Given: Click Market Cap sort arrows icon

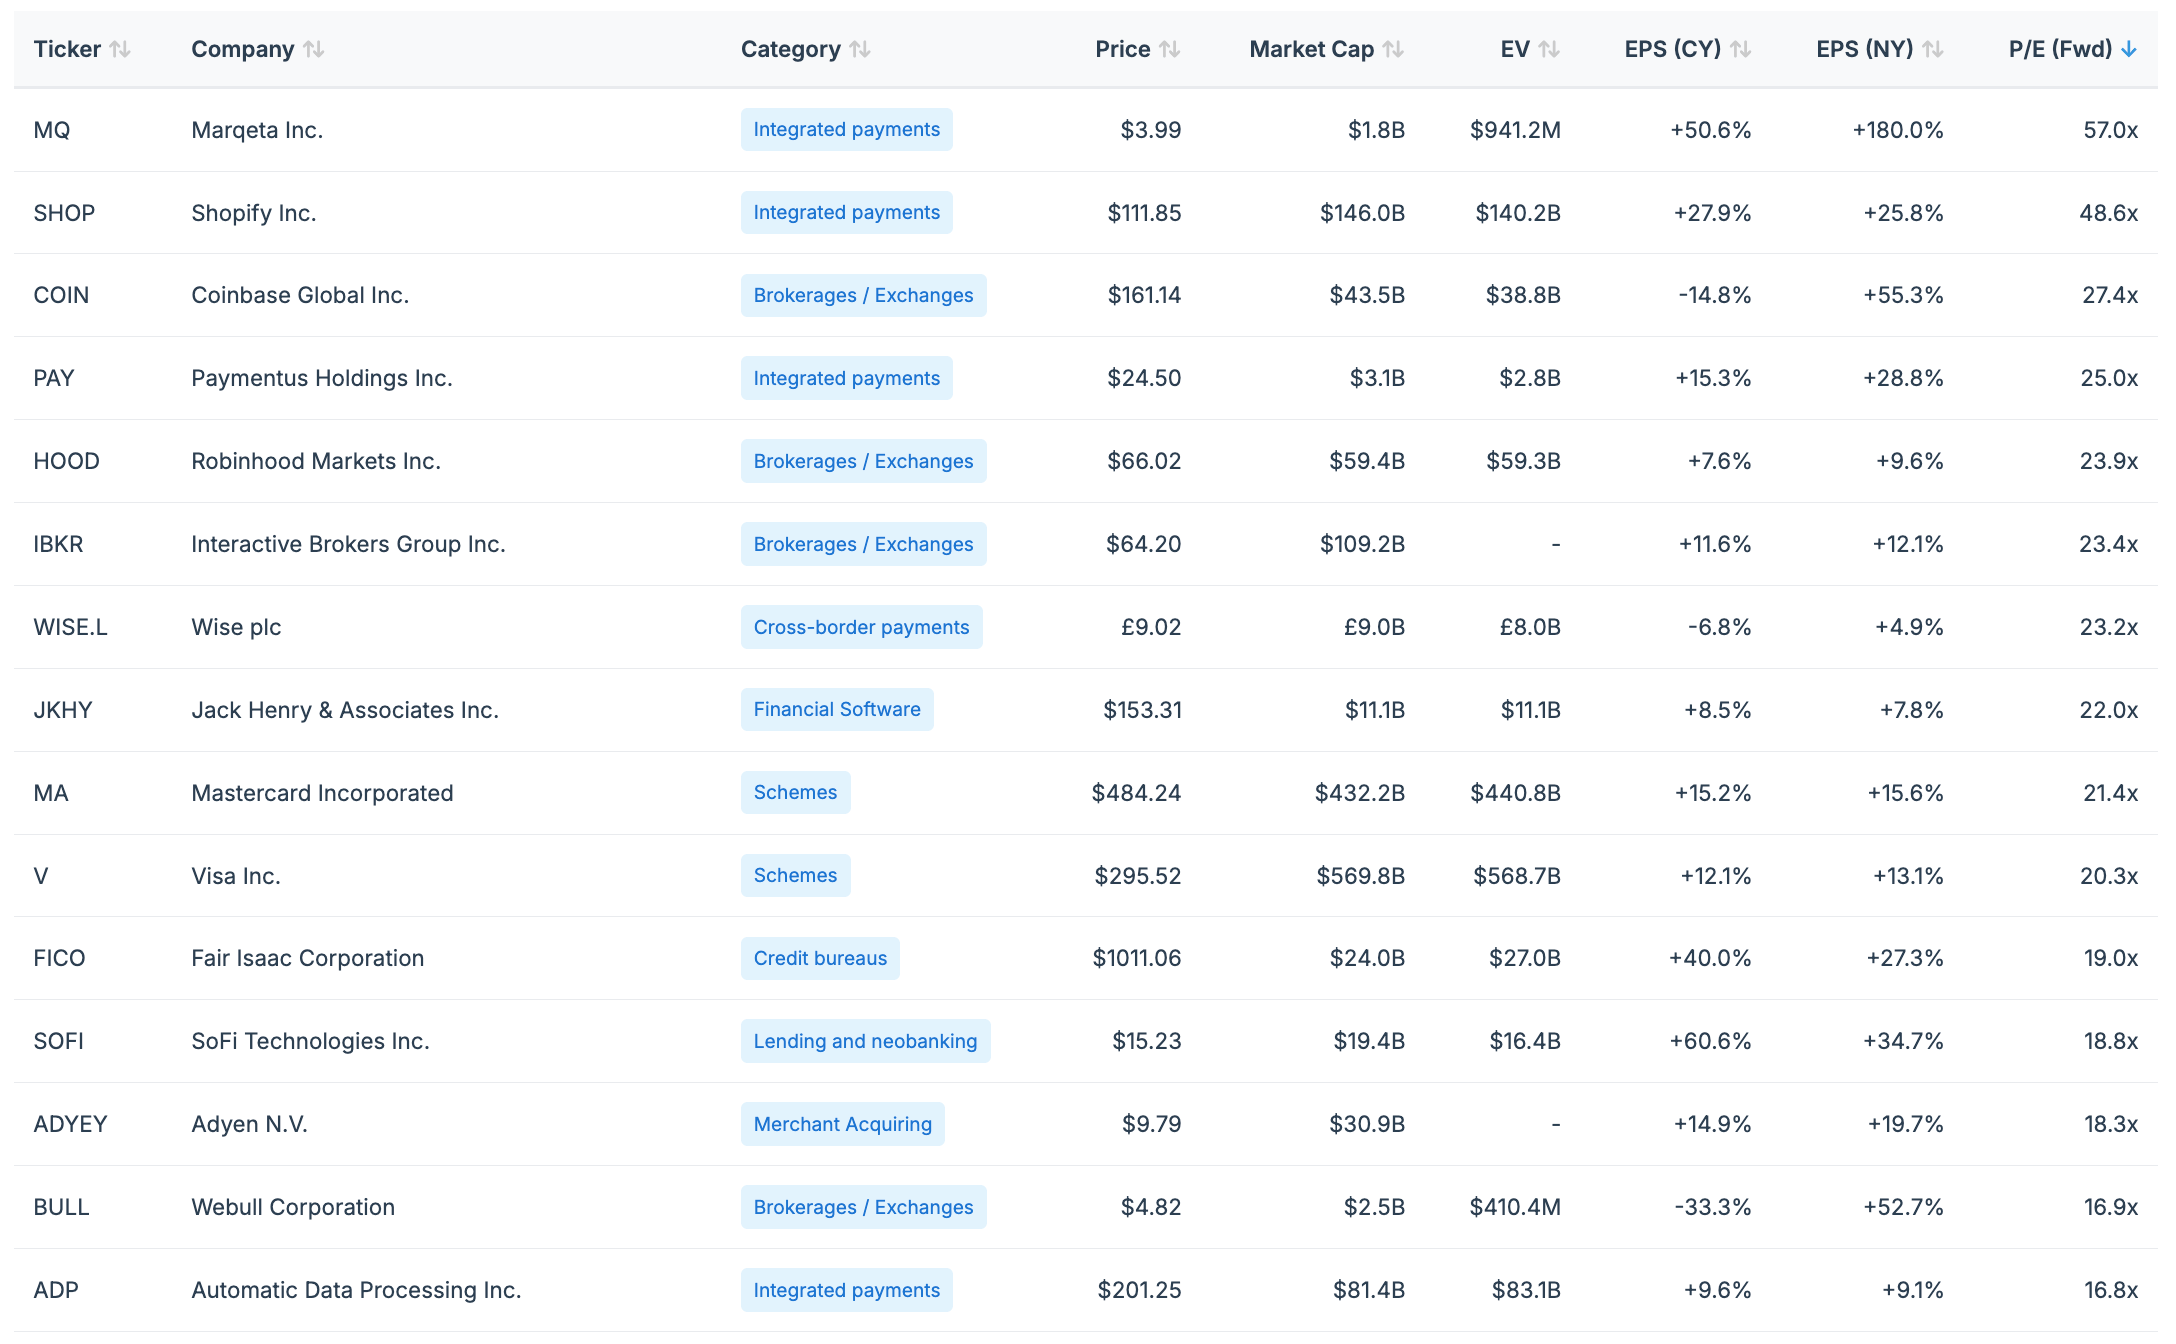Looking at the screenshot, I should click(1393, 49).
